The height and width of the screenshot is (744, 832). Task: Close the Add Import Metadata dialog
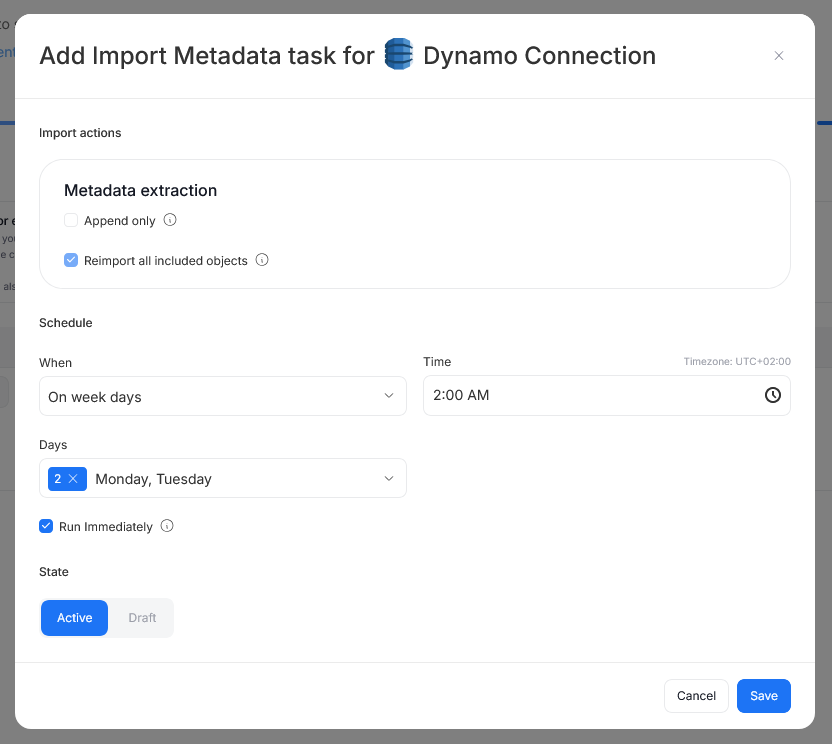pos(778,56)
